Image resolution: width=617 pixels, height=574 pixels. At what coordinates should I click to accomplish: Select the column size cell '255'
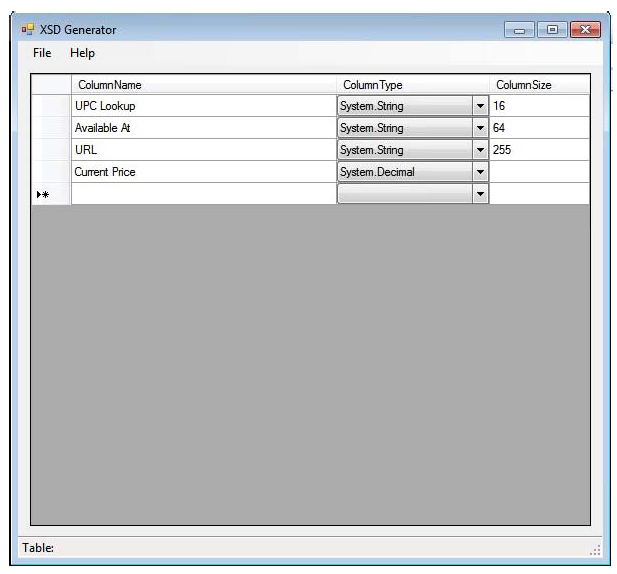coord(539,150)
